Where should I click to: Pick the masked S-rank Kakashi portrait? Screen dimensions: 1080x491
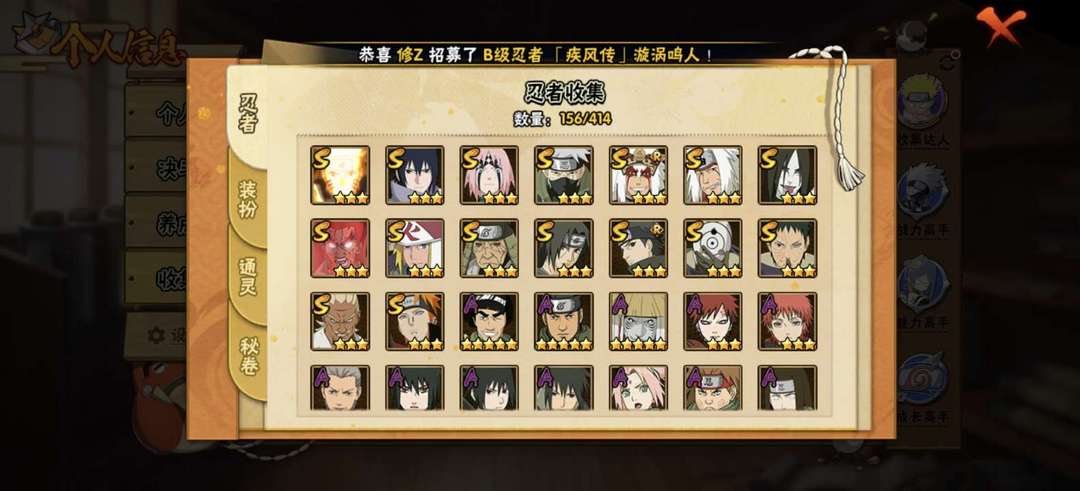click(563, 175)
